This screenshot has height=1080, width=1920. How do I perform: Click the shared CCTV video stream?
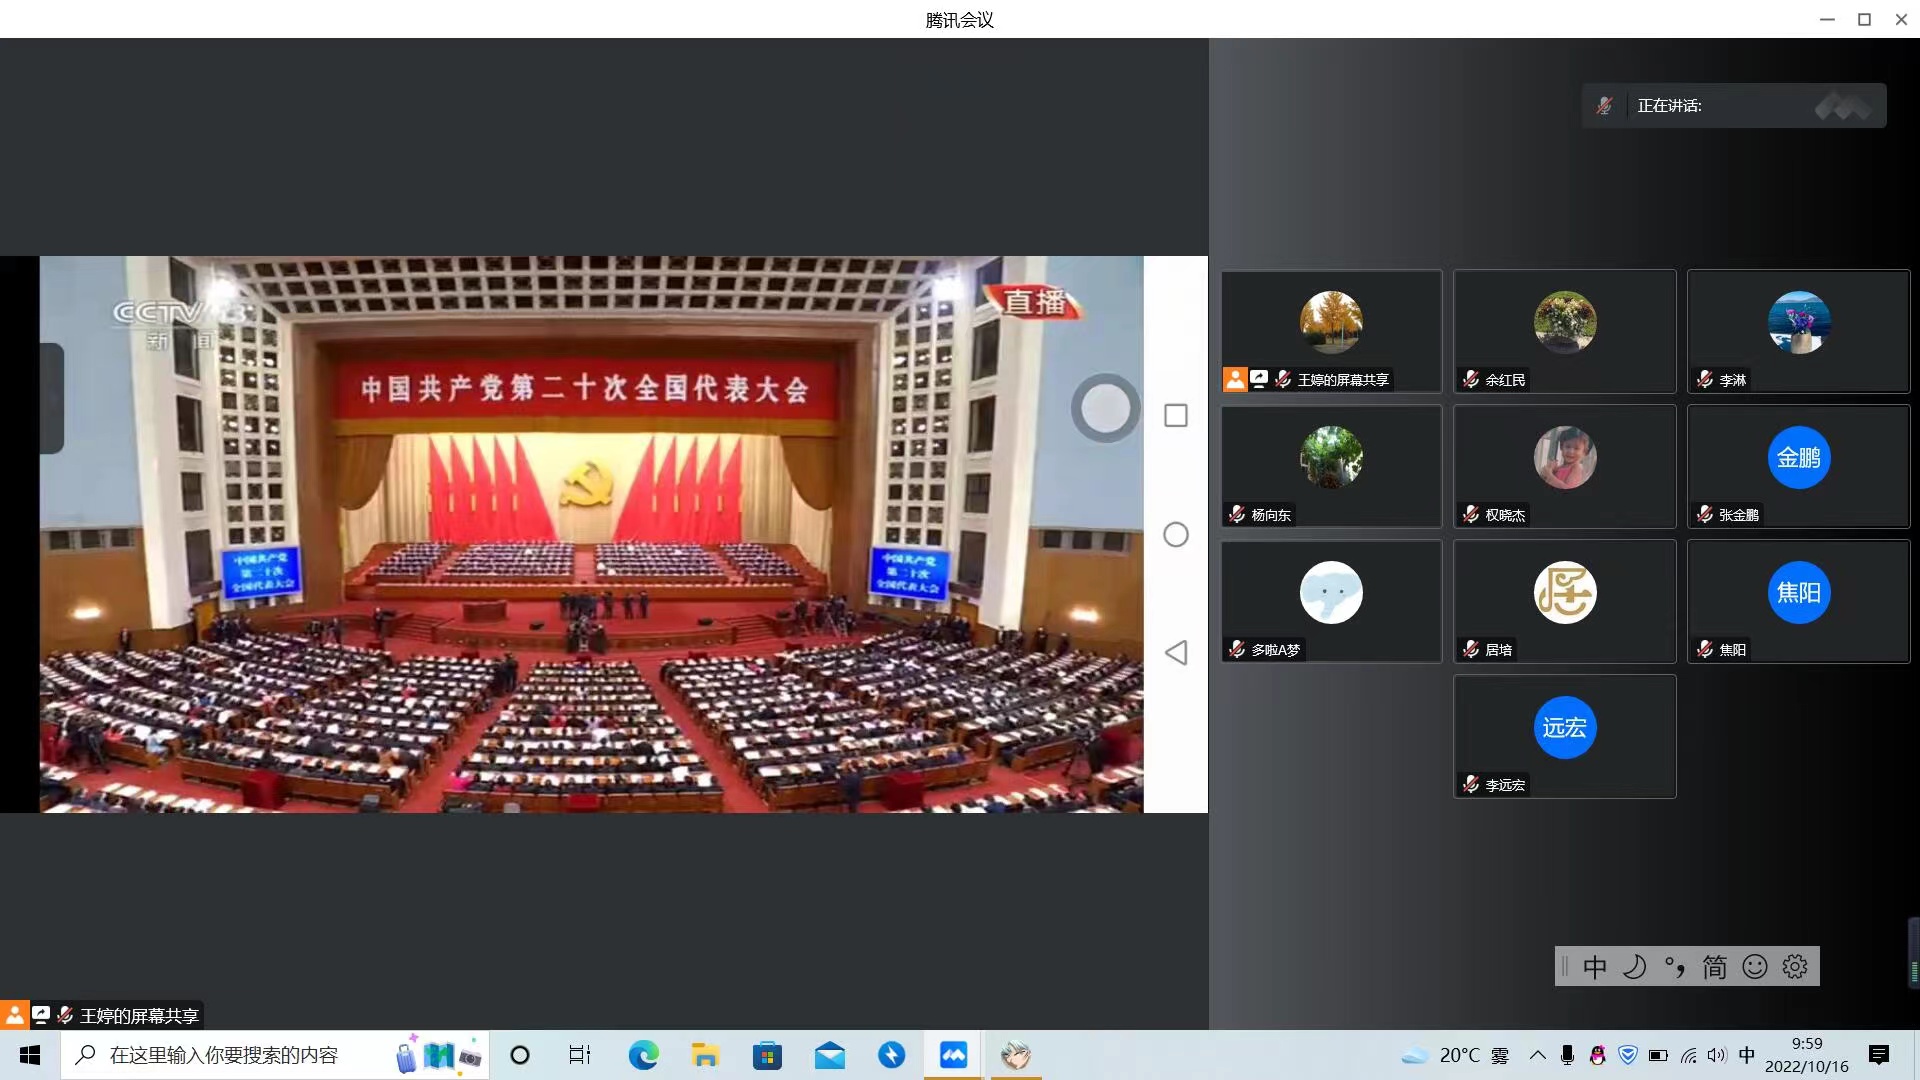coord(591,534)
